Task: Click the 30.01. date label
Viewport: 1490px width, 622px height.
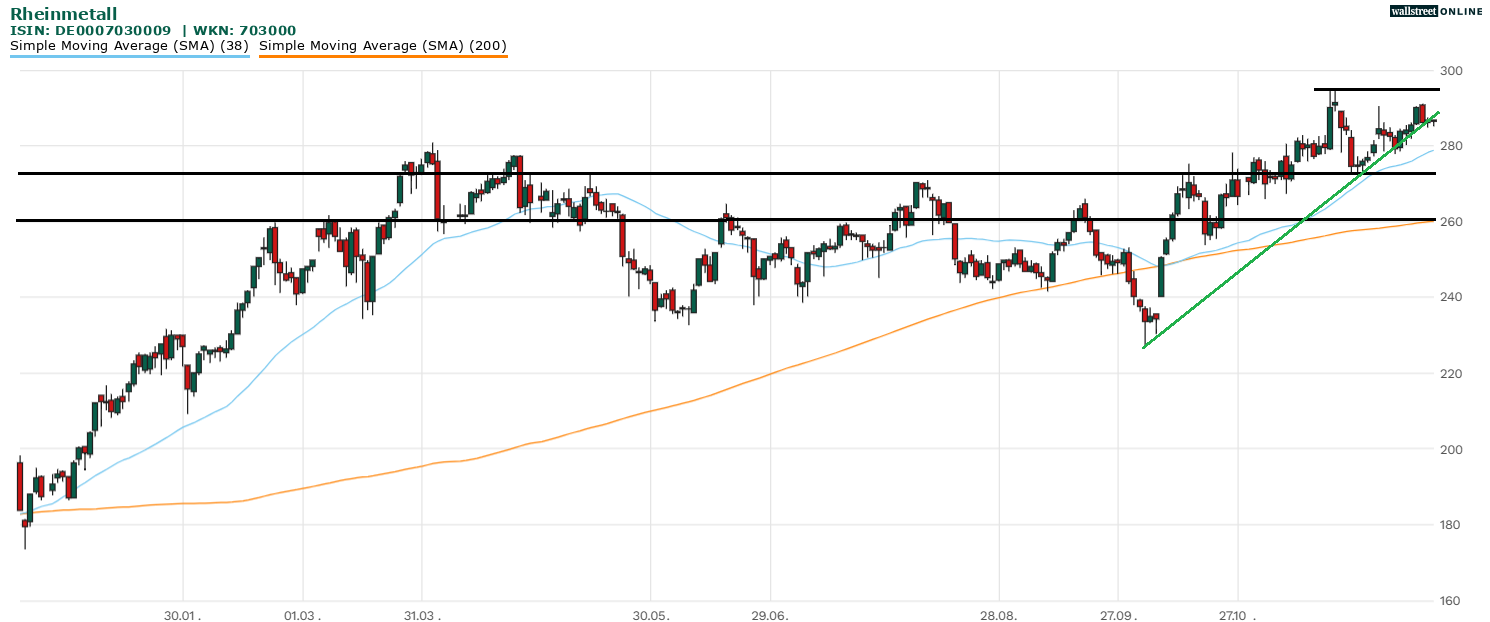Action: 183,613
